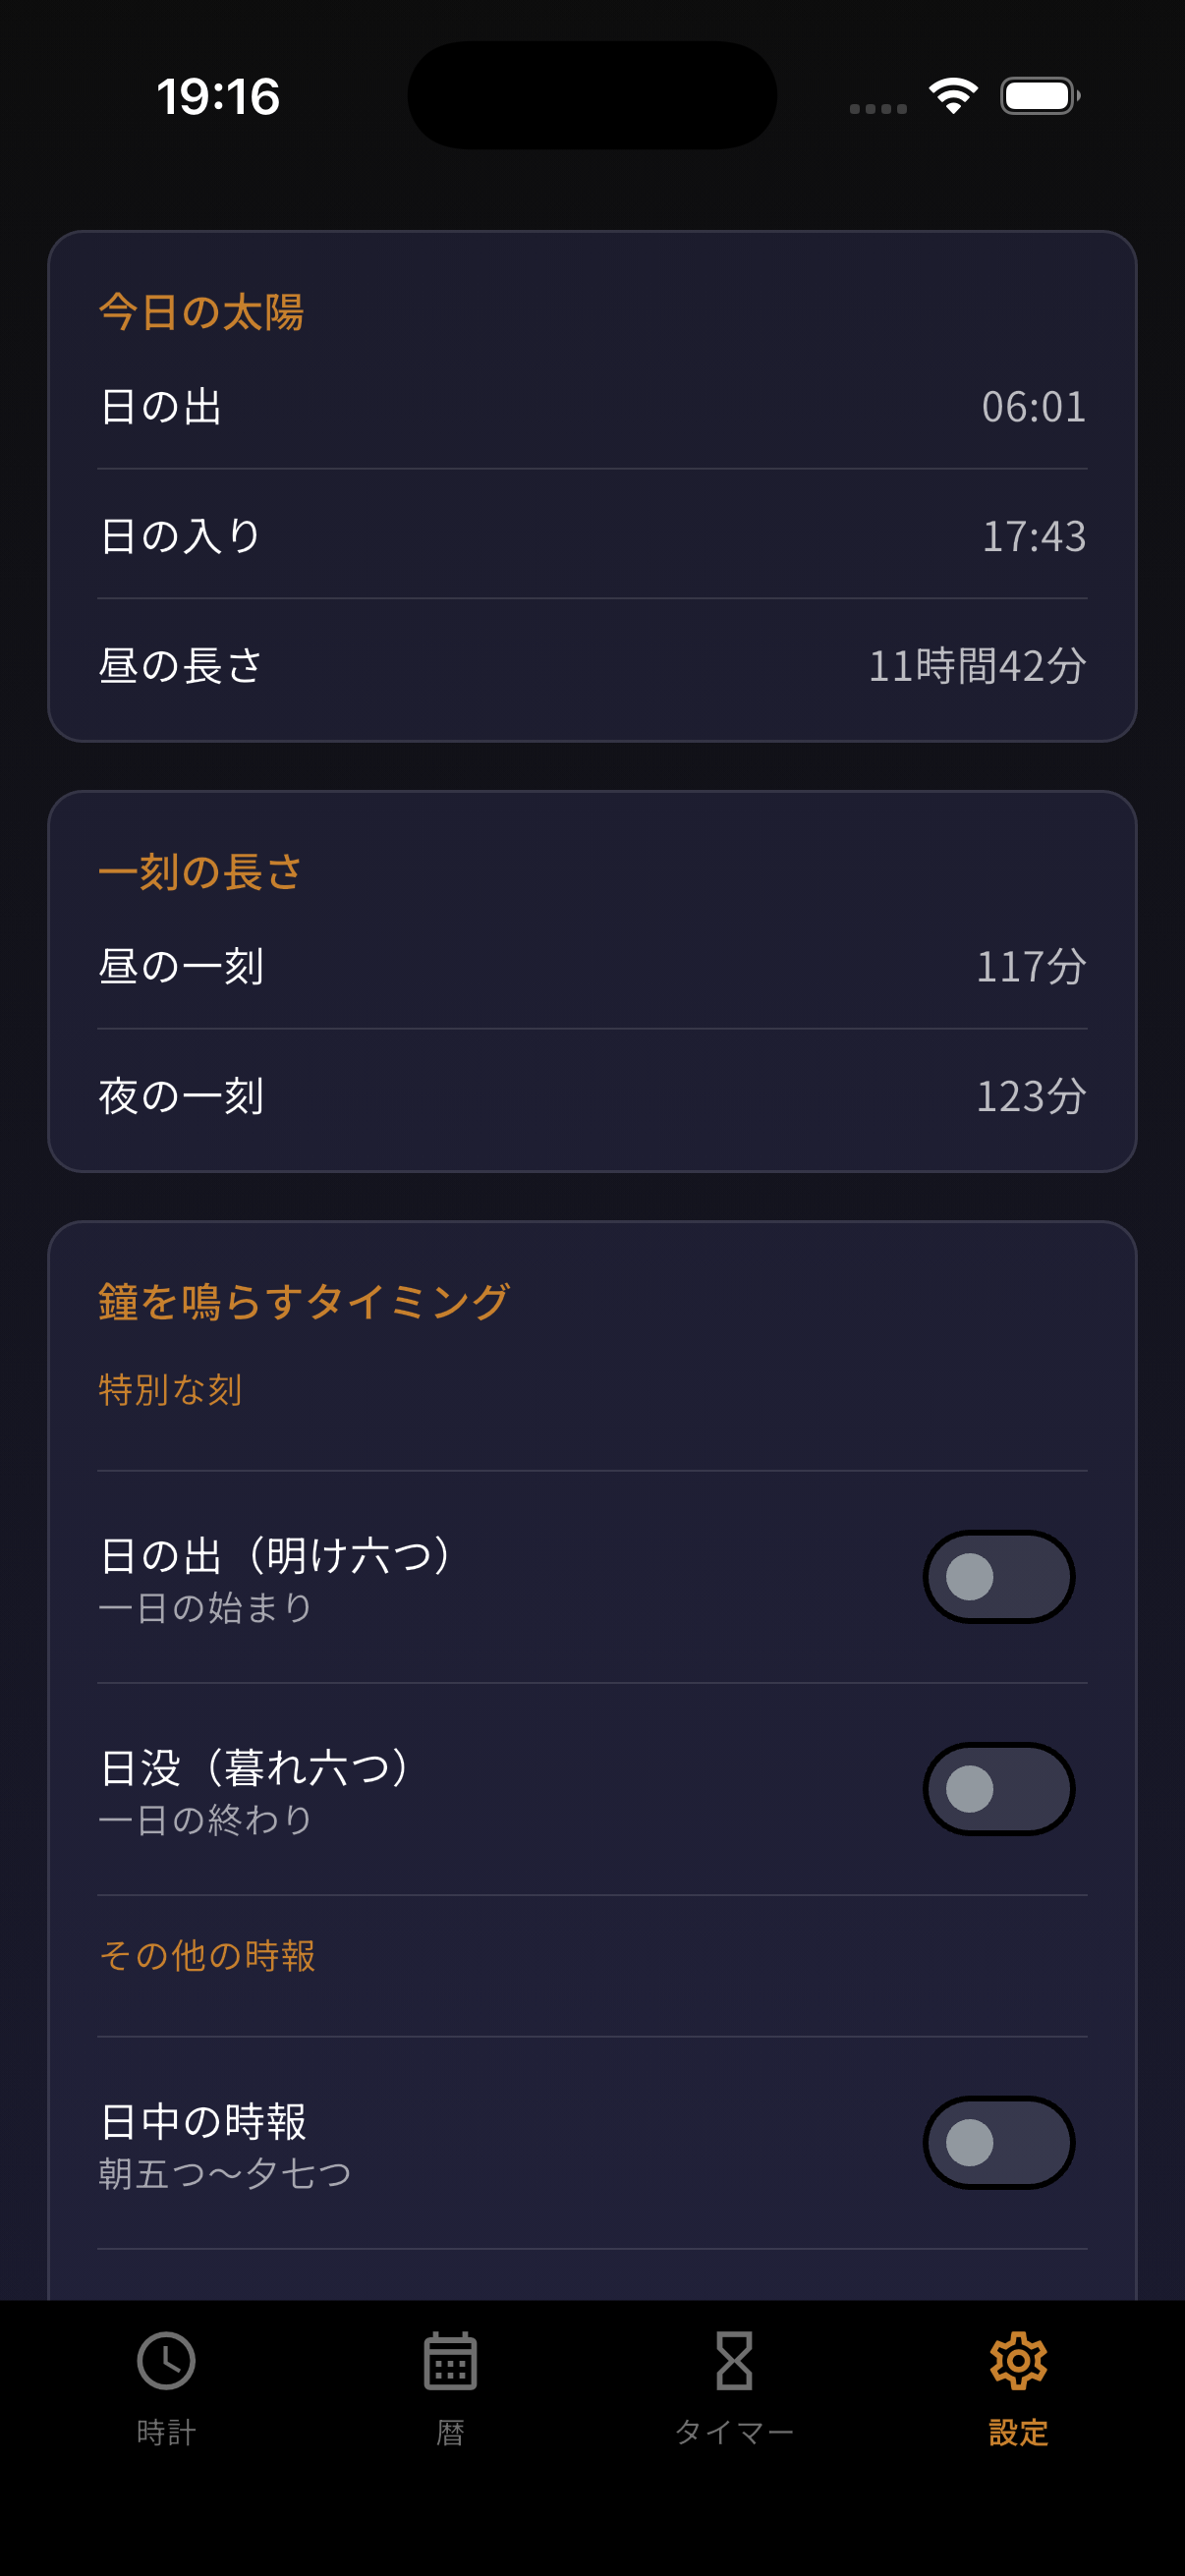The height and width of the screenshot is (2576, 1185).
Task: Tap the 夜の一刻 123分 value
Action: tap(1030, 1097)
